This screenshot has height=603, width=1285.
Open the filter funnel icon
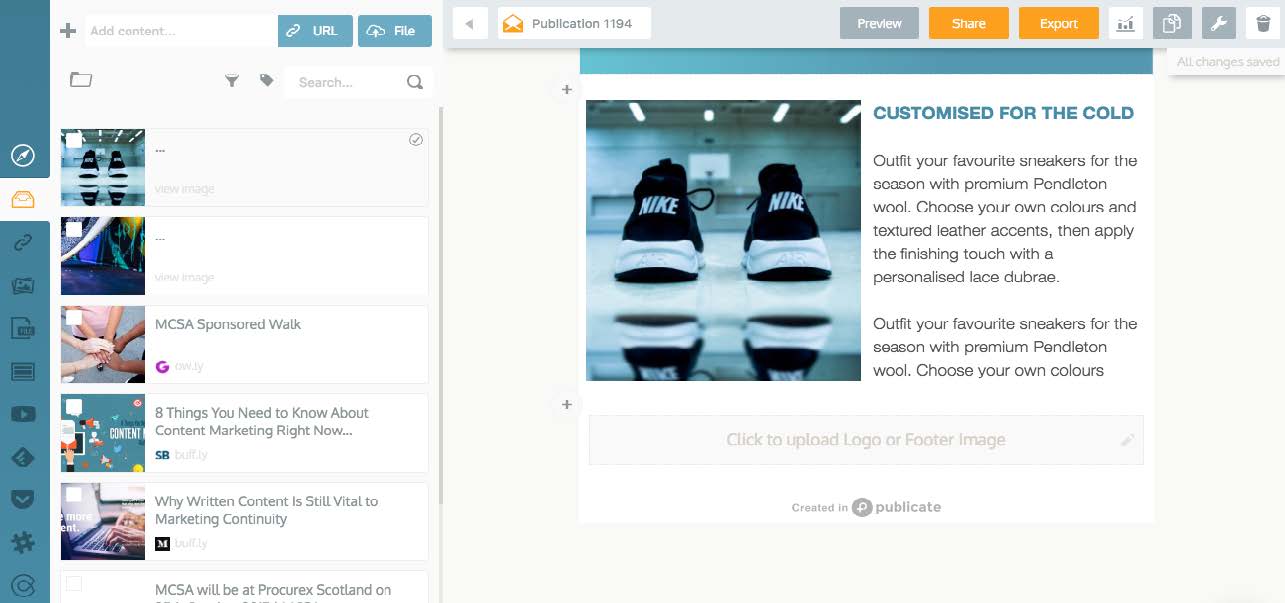232,81
